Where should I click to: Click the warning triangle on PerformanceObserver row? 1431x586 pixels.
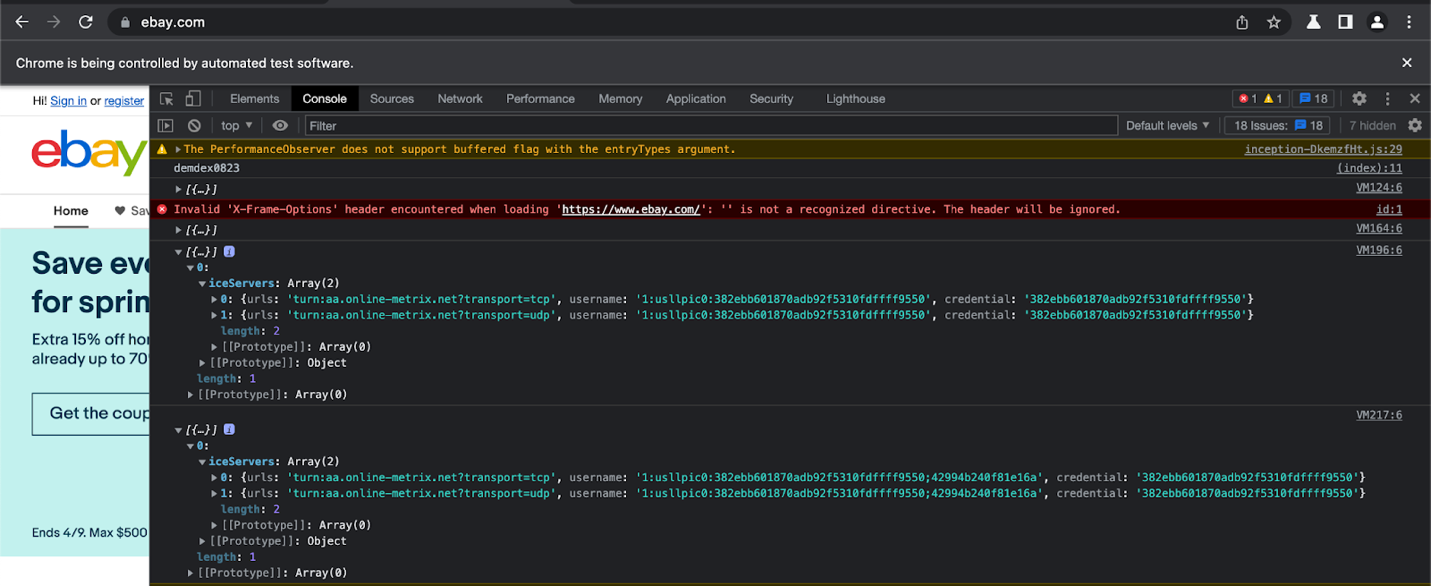point(162,150)
